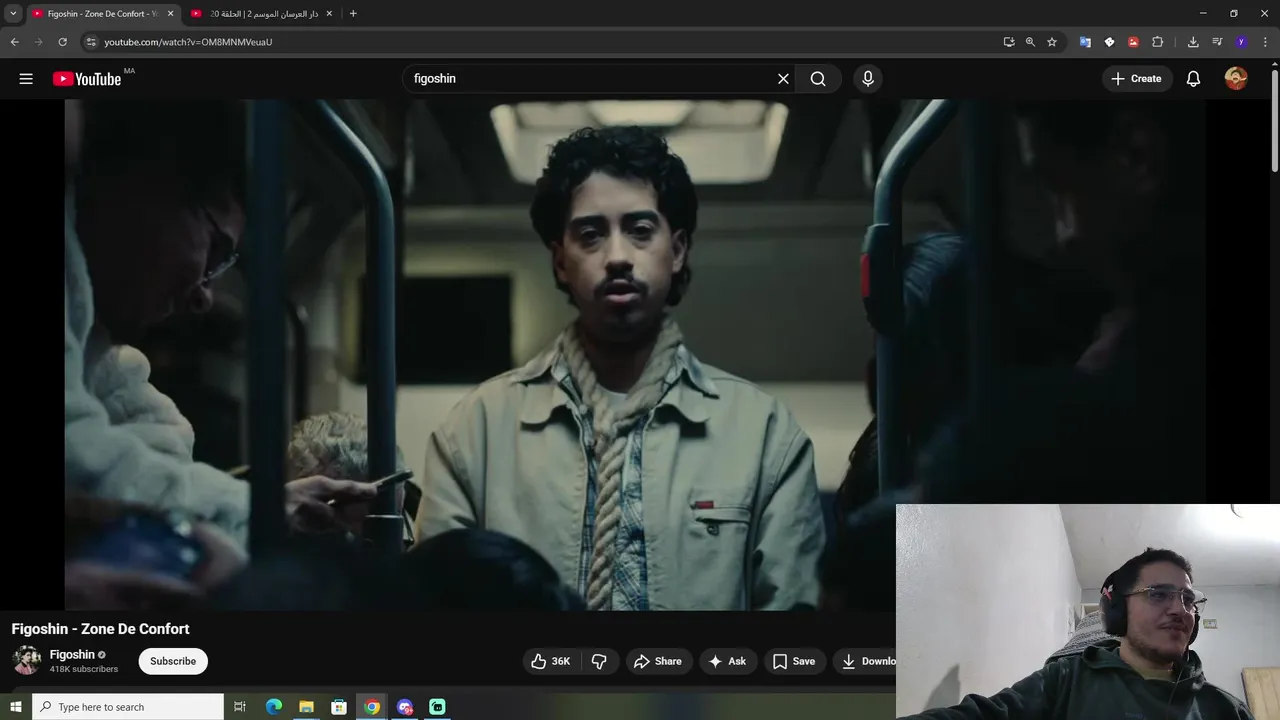
Task: Go back to the previous page
Action: (x=14, y=42)
